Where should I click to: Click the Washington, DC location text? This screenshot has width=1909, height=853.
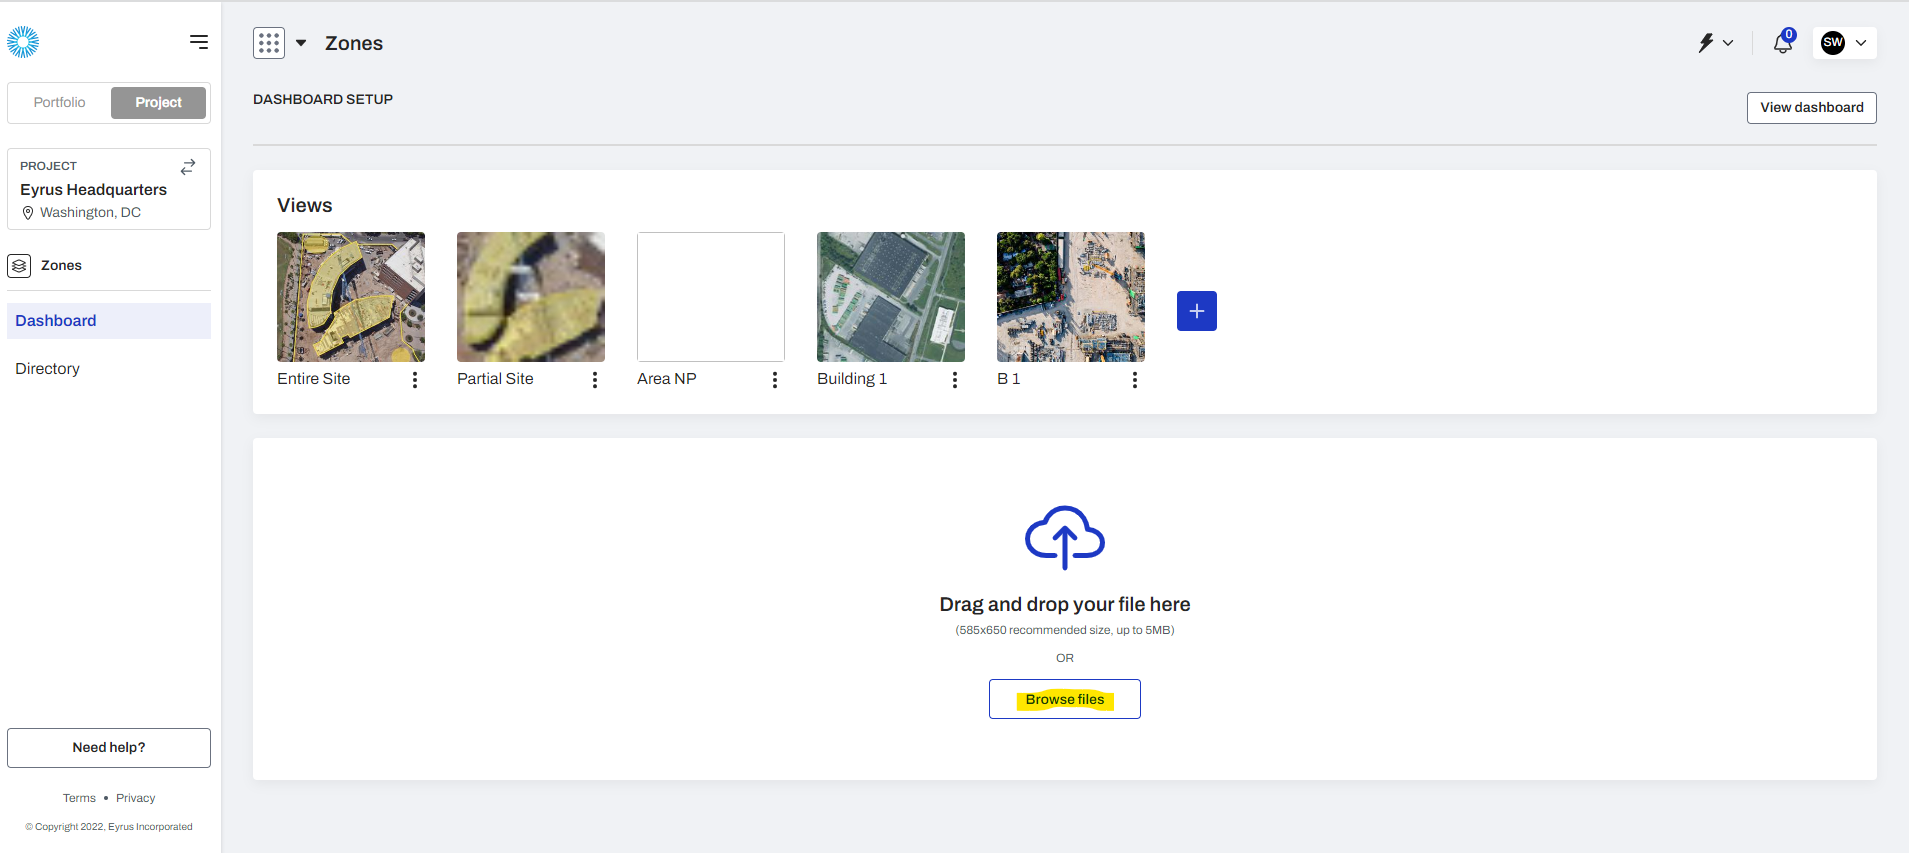pos(90,212)
